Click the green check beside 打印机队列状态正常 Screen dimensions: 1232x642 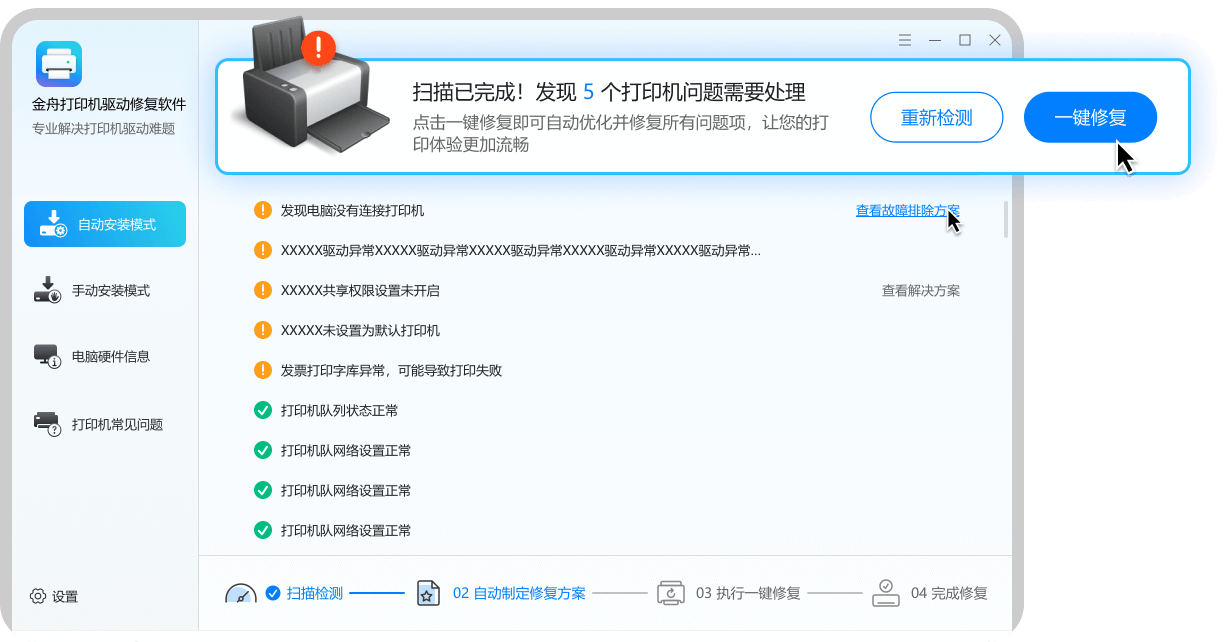[263, 410]
